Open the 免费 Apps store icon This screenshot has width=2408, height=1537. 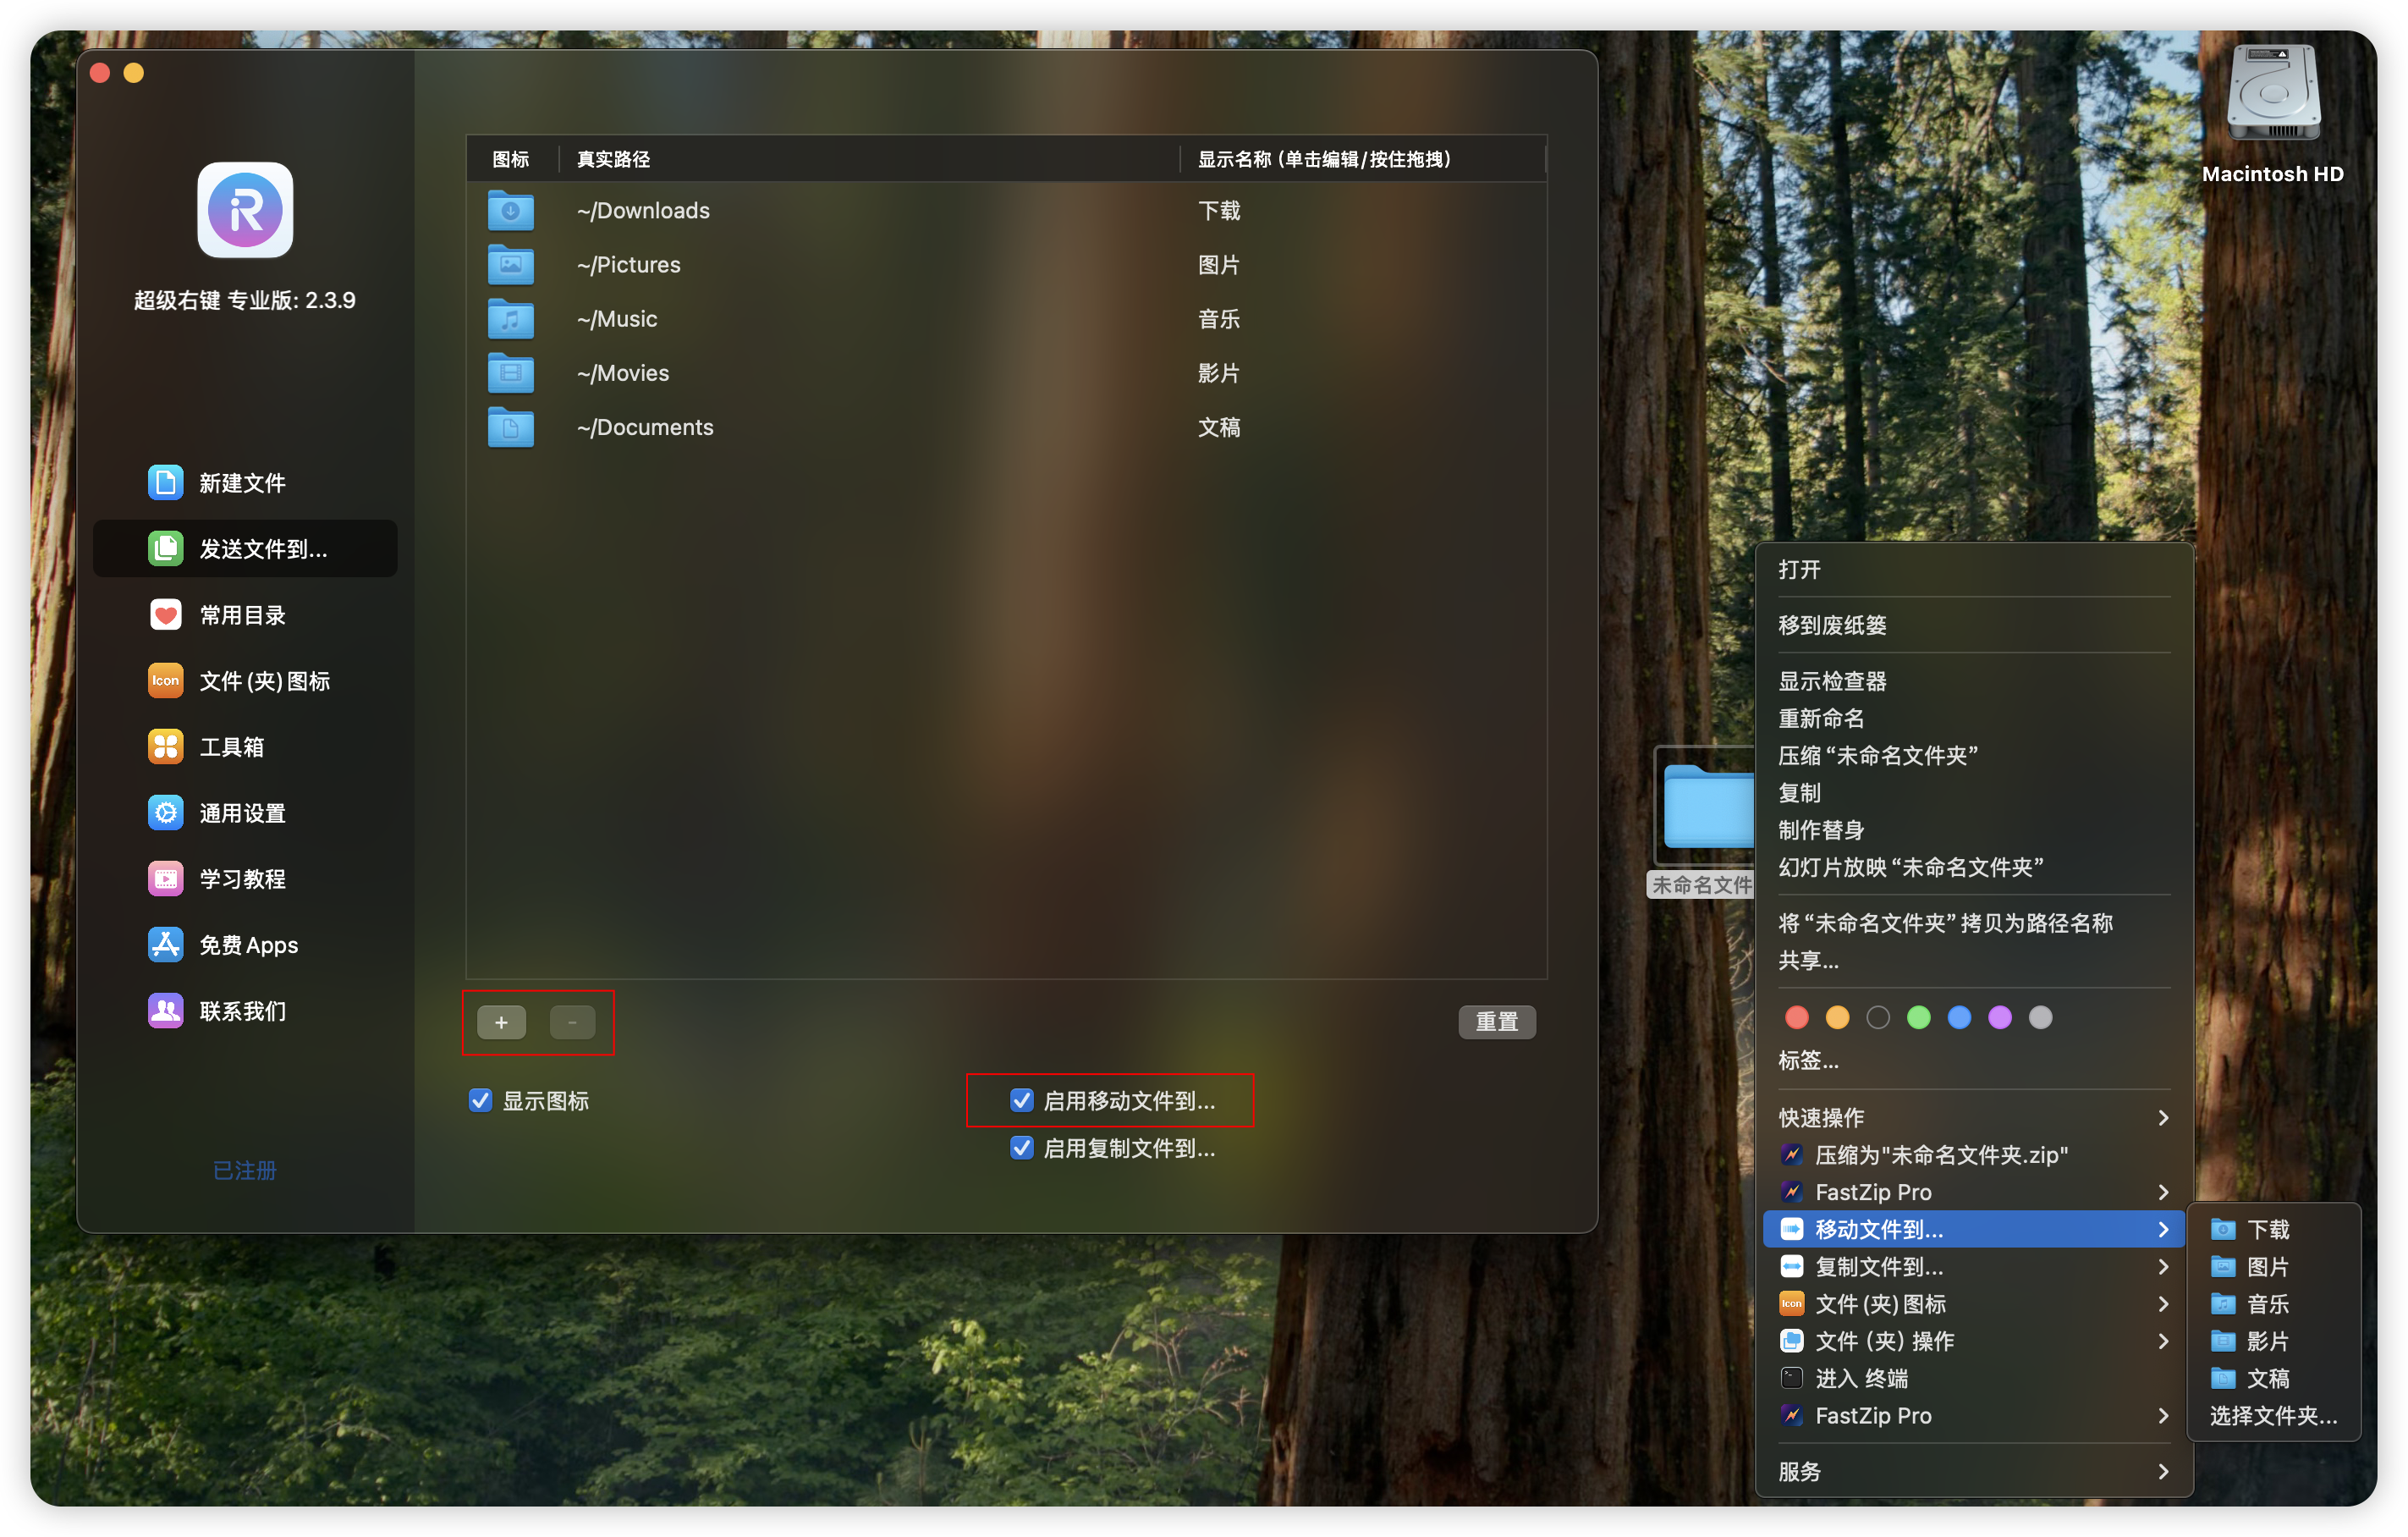[165, 945]
